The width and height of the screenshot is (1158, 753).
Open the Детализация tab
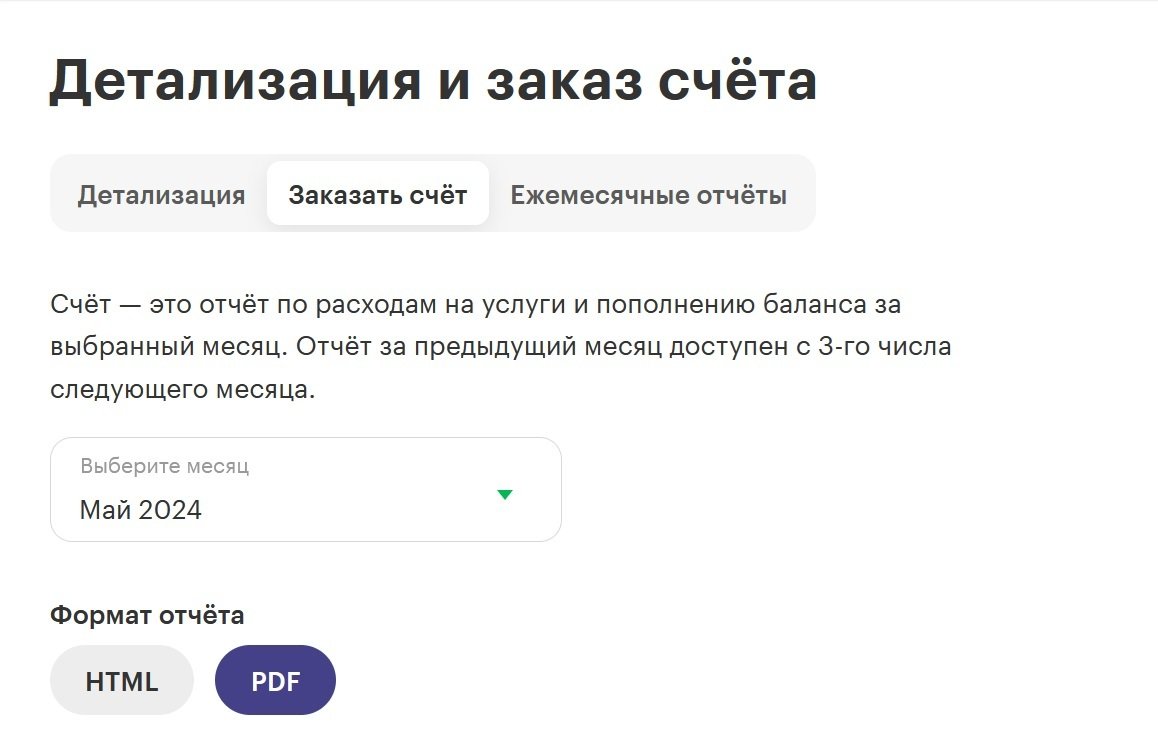pyautogui.click(x=161, y=195)
